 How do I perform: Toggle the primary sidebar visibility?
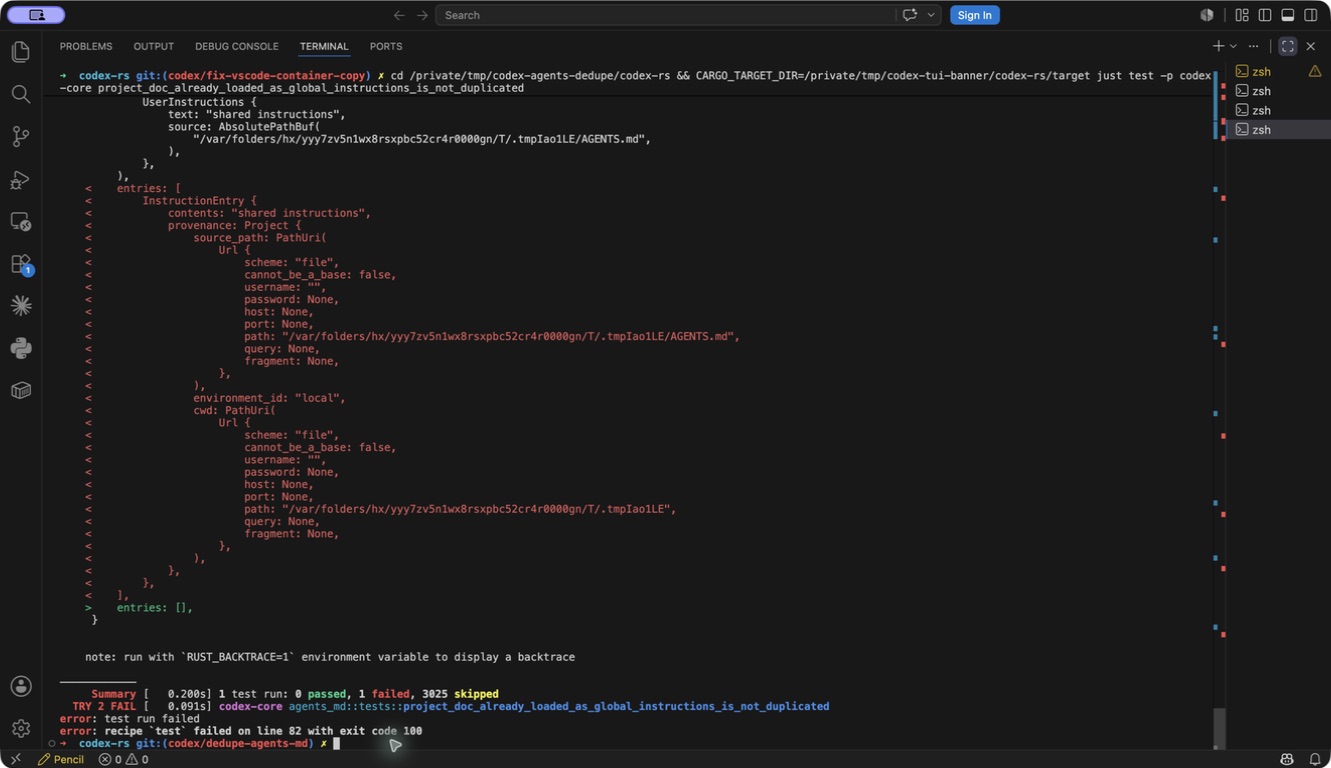pyautogui.click(x=1265, y=15)
